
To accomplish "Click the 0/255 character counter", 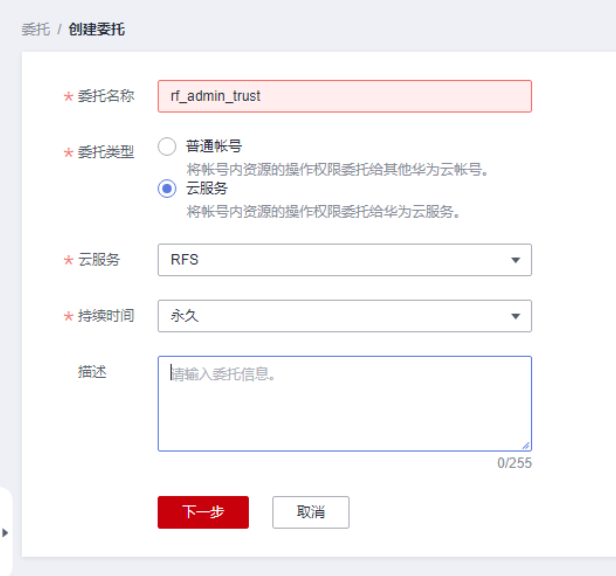I will coord(515,463).
